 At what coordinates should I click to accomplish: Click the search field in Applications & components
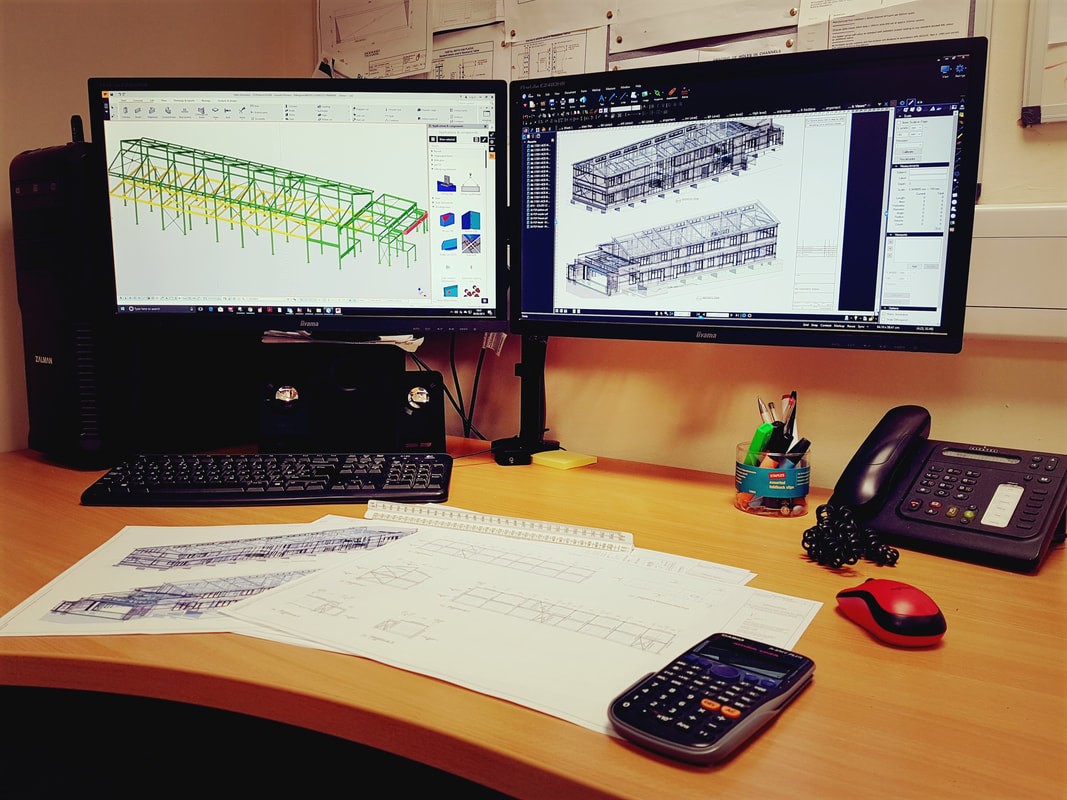pos(459,146)
